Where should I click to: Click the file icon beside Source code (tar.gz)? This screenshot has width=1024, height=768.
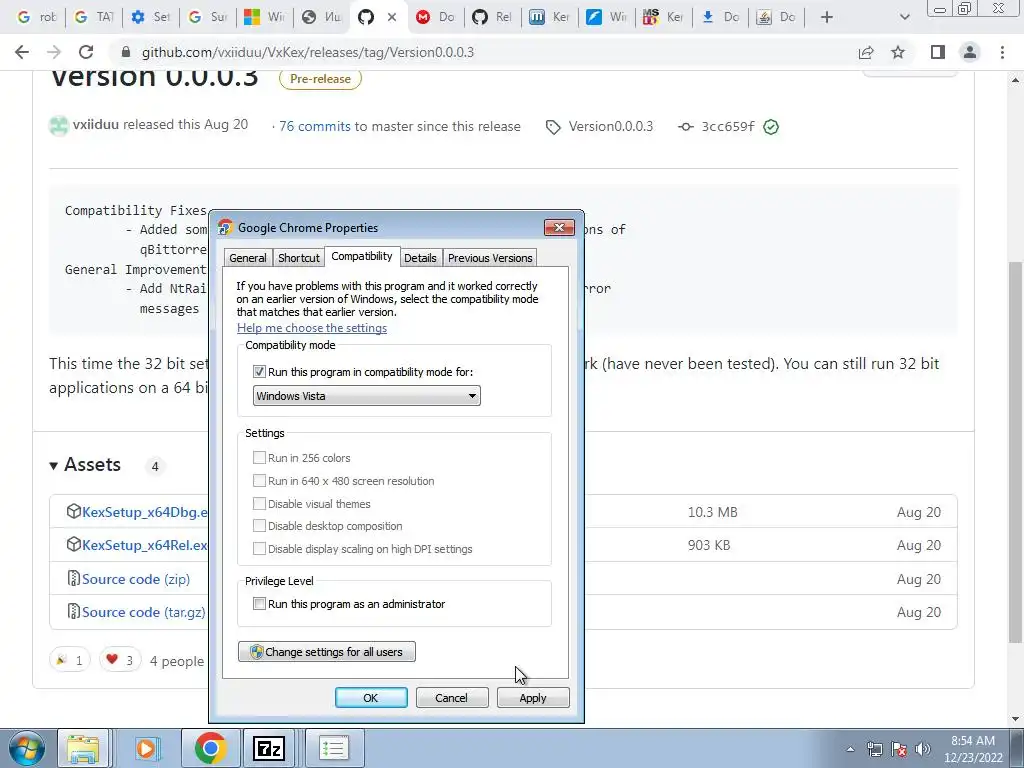pyautogui.click(x=74, y=611)
